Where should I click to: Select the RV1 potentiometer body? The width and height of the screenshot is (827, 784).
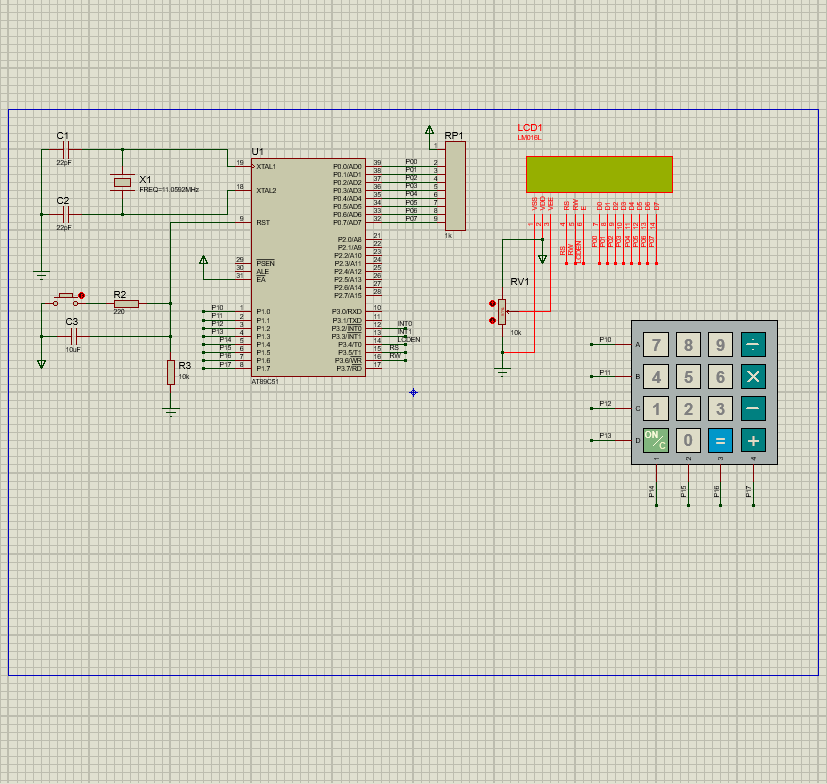point(502,312)
